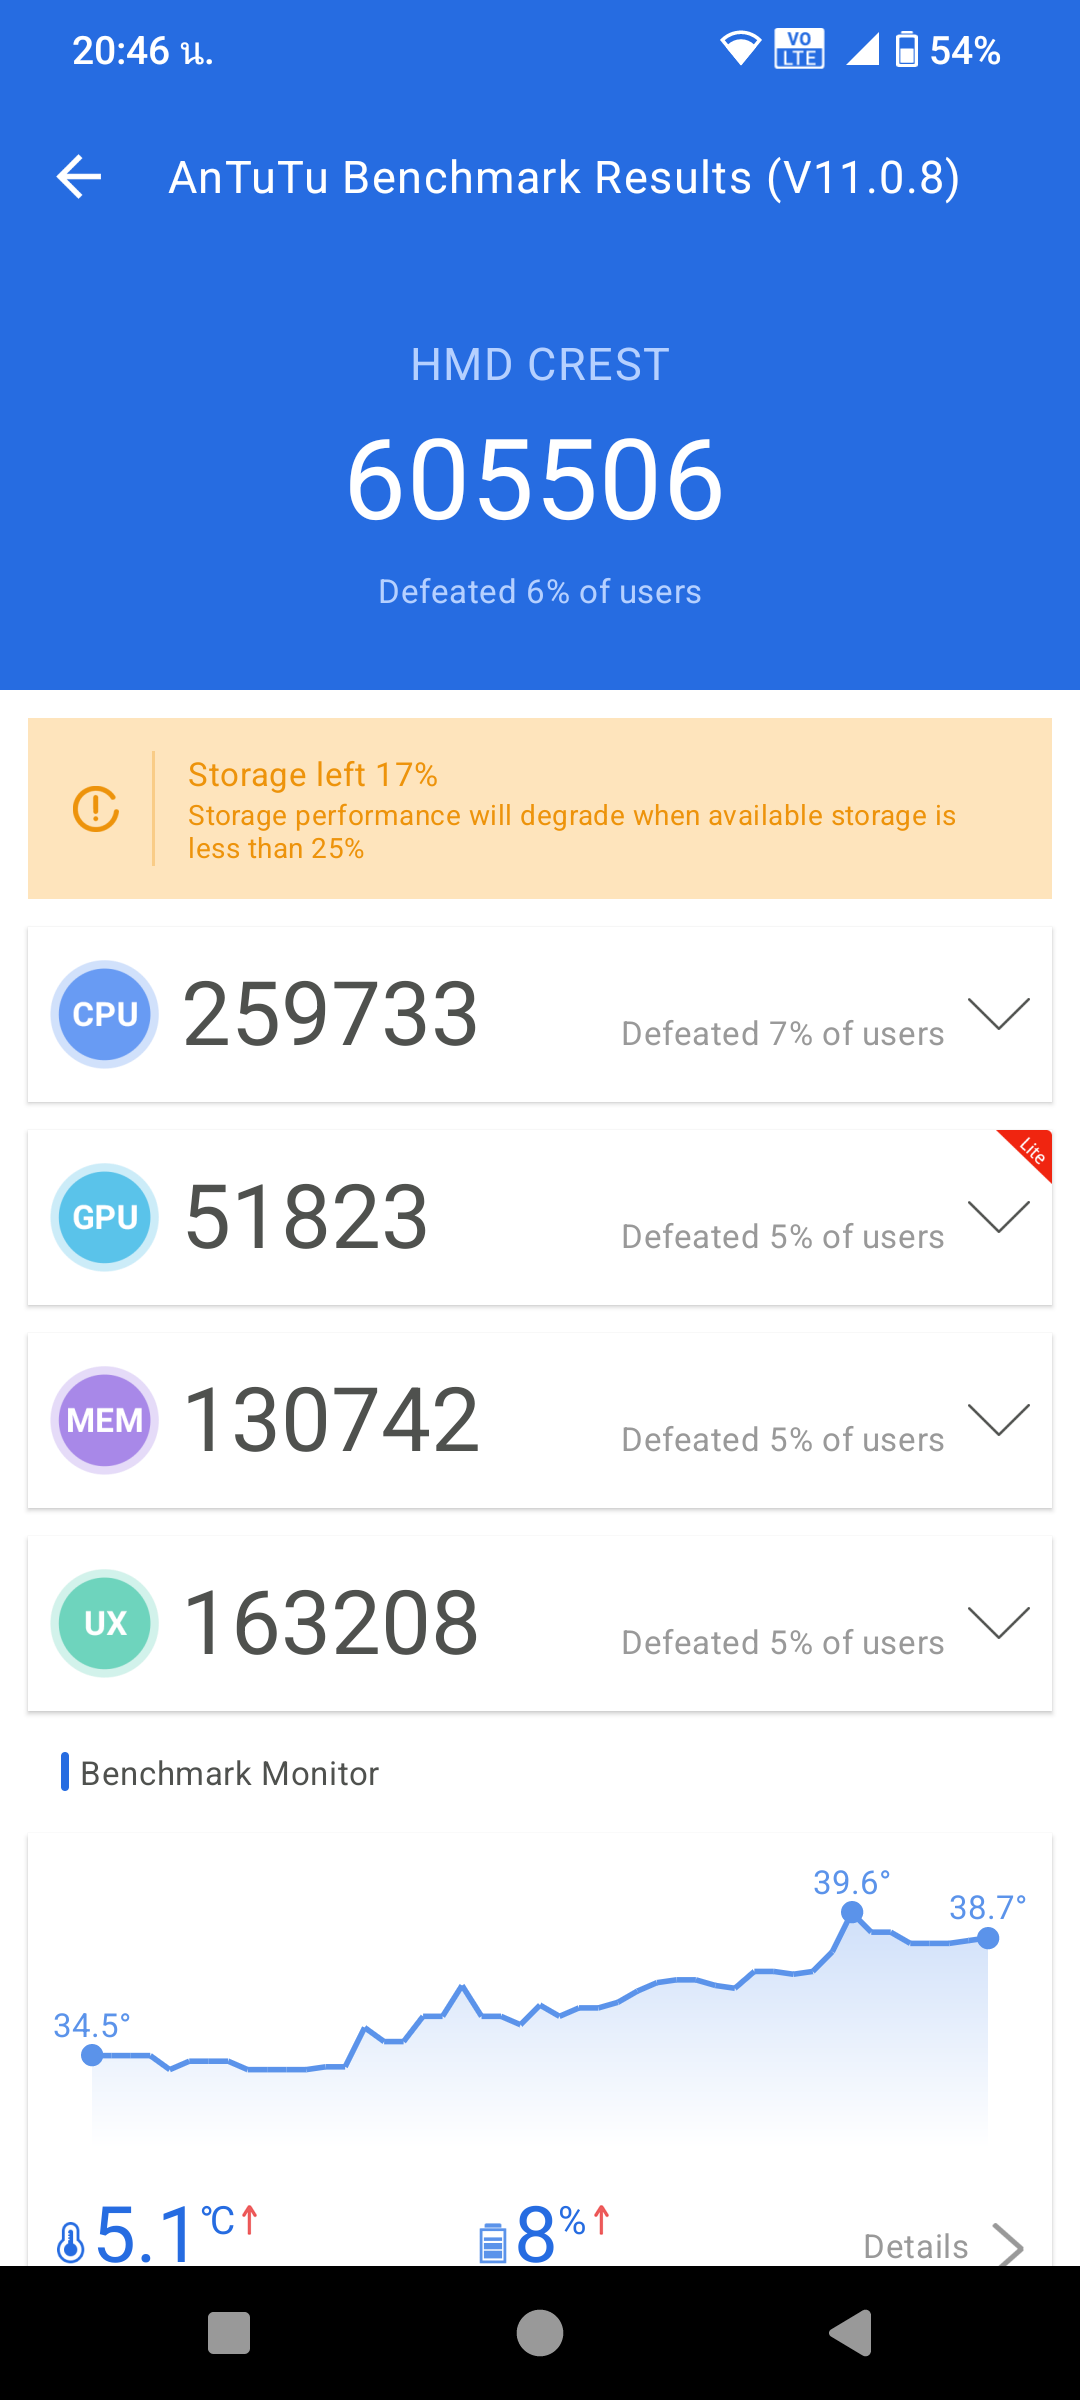Image resolution: width=1080 pixels, height=2400 pixels.
Task: Open Benchmark Monitor Details link
Action: pyautogui.click(x=942, y=2246)
